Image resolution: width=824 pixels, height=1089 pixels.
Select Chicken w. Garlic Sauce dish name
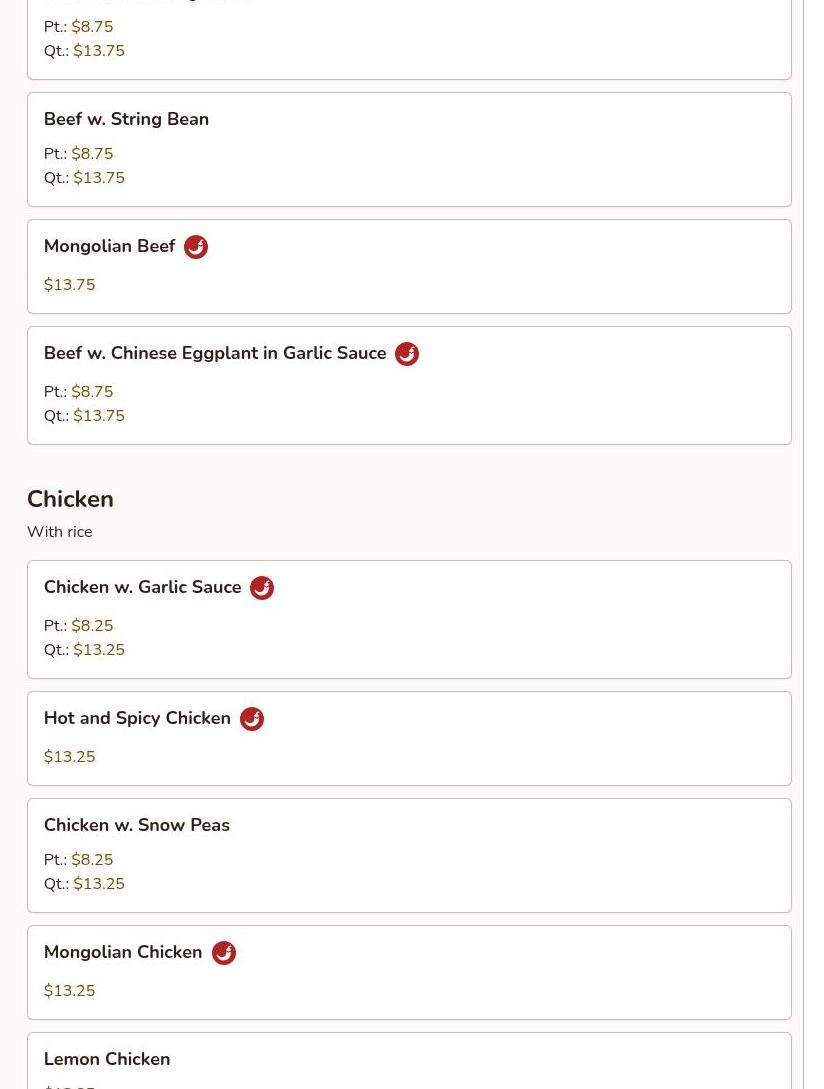pyautogui.click(x=142, y=587)
